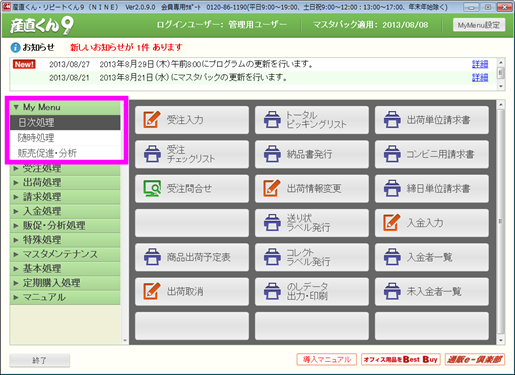The height and width of the screenshot is (375, 515).
Task: Open 受注チェックリスト printer icon
Action: point(152,154)
